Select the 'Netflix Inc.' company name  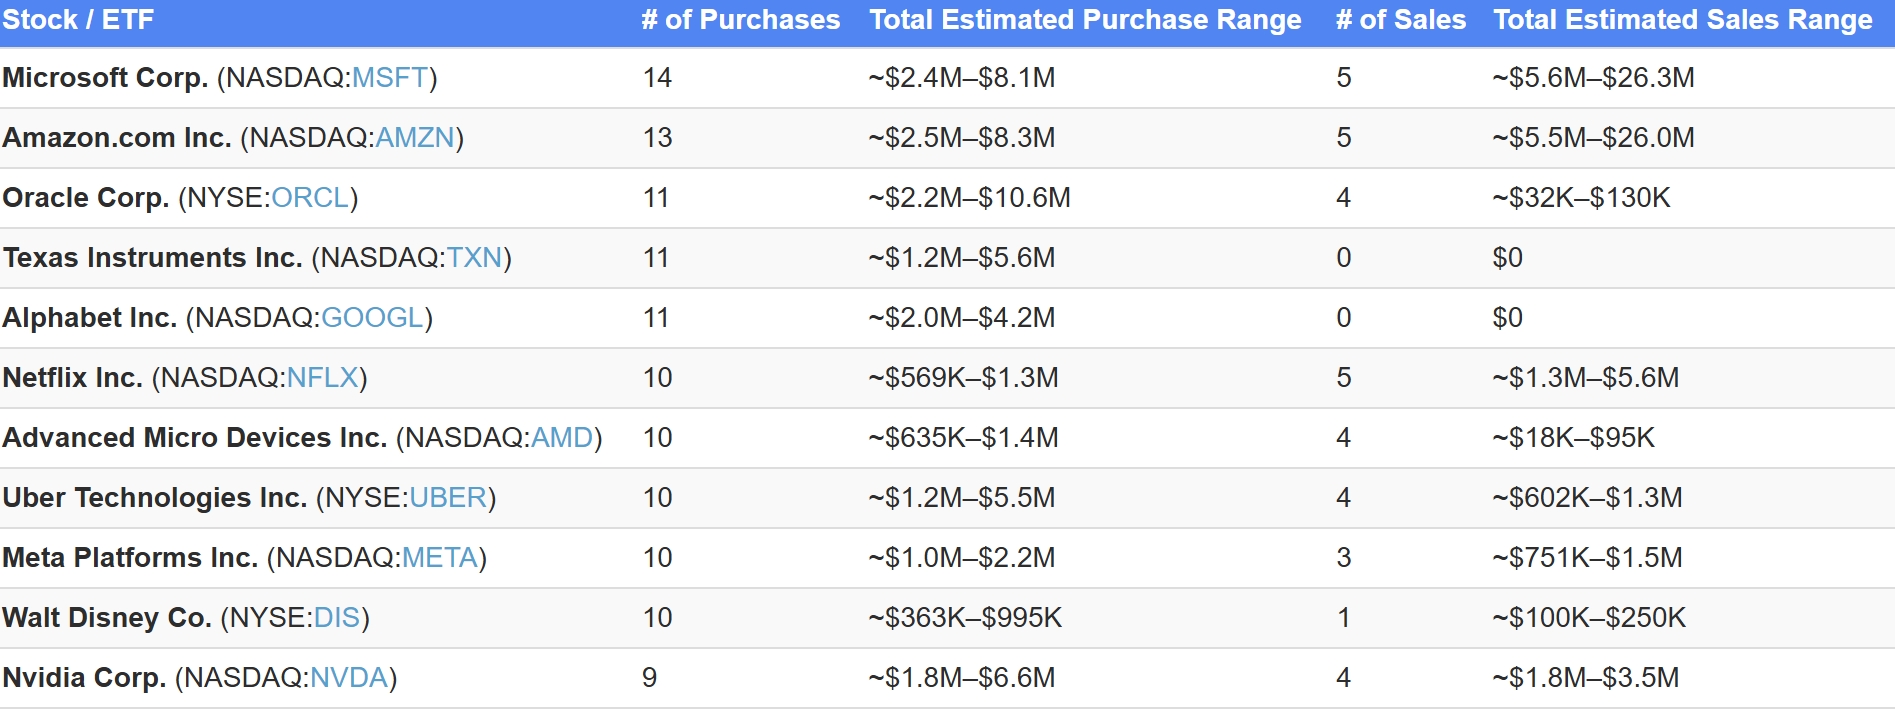73,378
